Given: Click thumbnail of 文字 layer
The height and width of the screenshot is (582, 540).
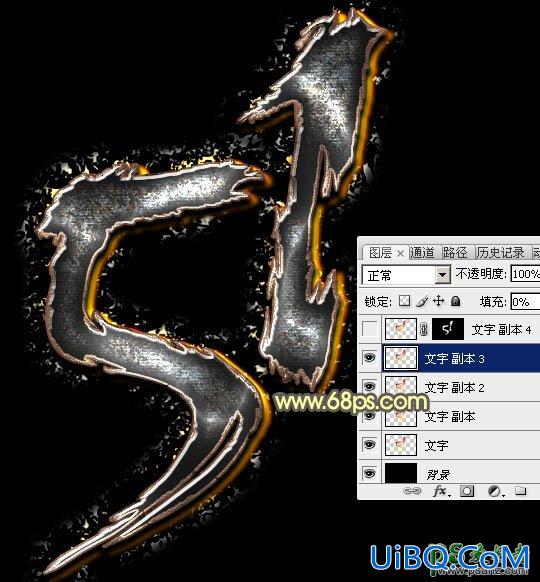Looking at the screenshot, I should [x=401, y=445].
